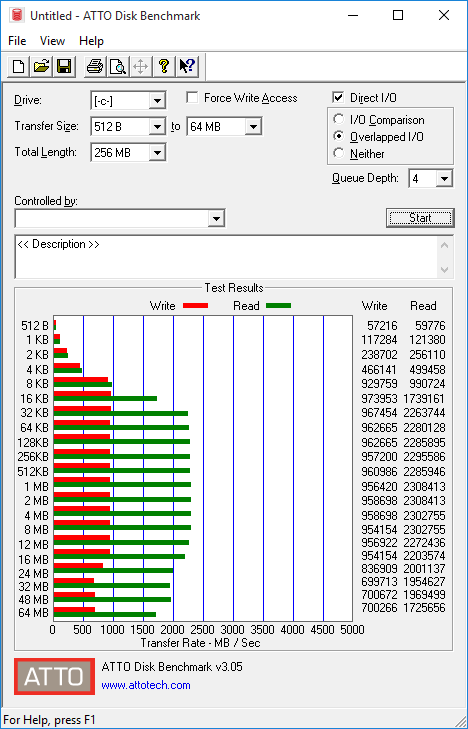Image resolution: width=468 pixels, height=729 pixels.
Task: Click the 32 MB write value 699713
Action: (379, 582)
